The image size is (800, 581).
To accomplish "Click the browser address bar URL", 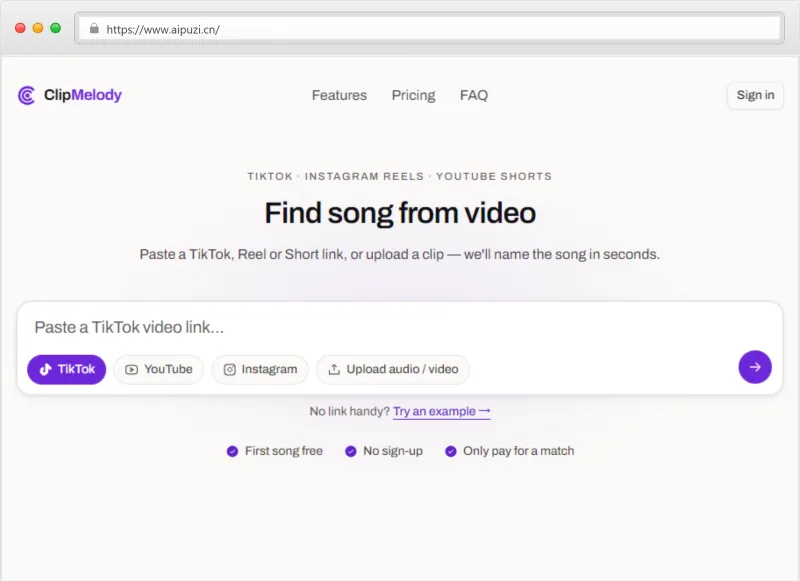I will [x=163, y=30].
